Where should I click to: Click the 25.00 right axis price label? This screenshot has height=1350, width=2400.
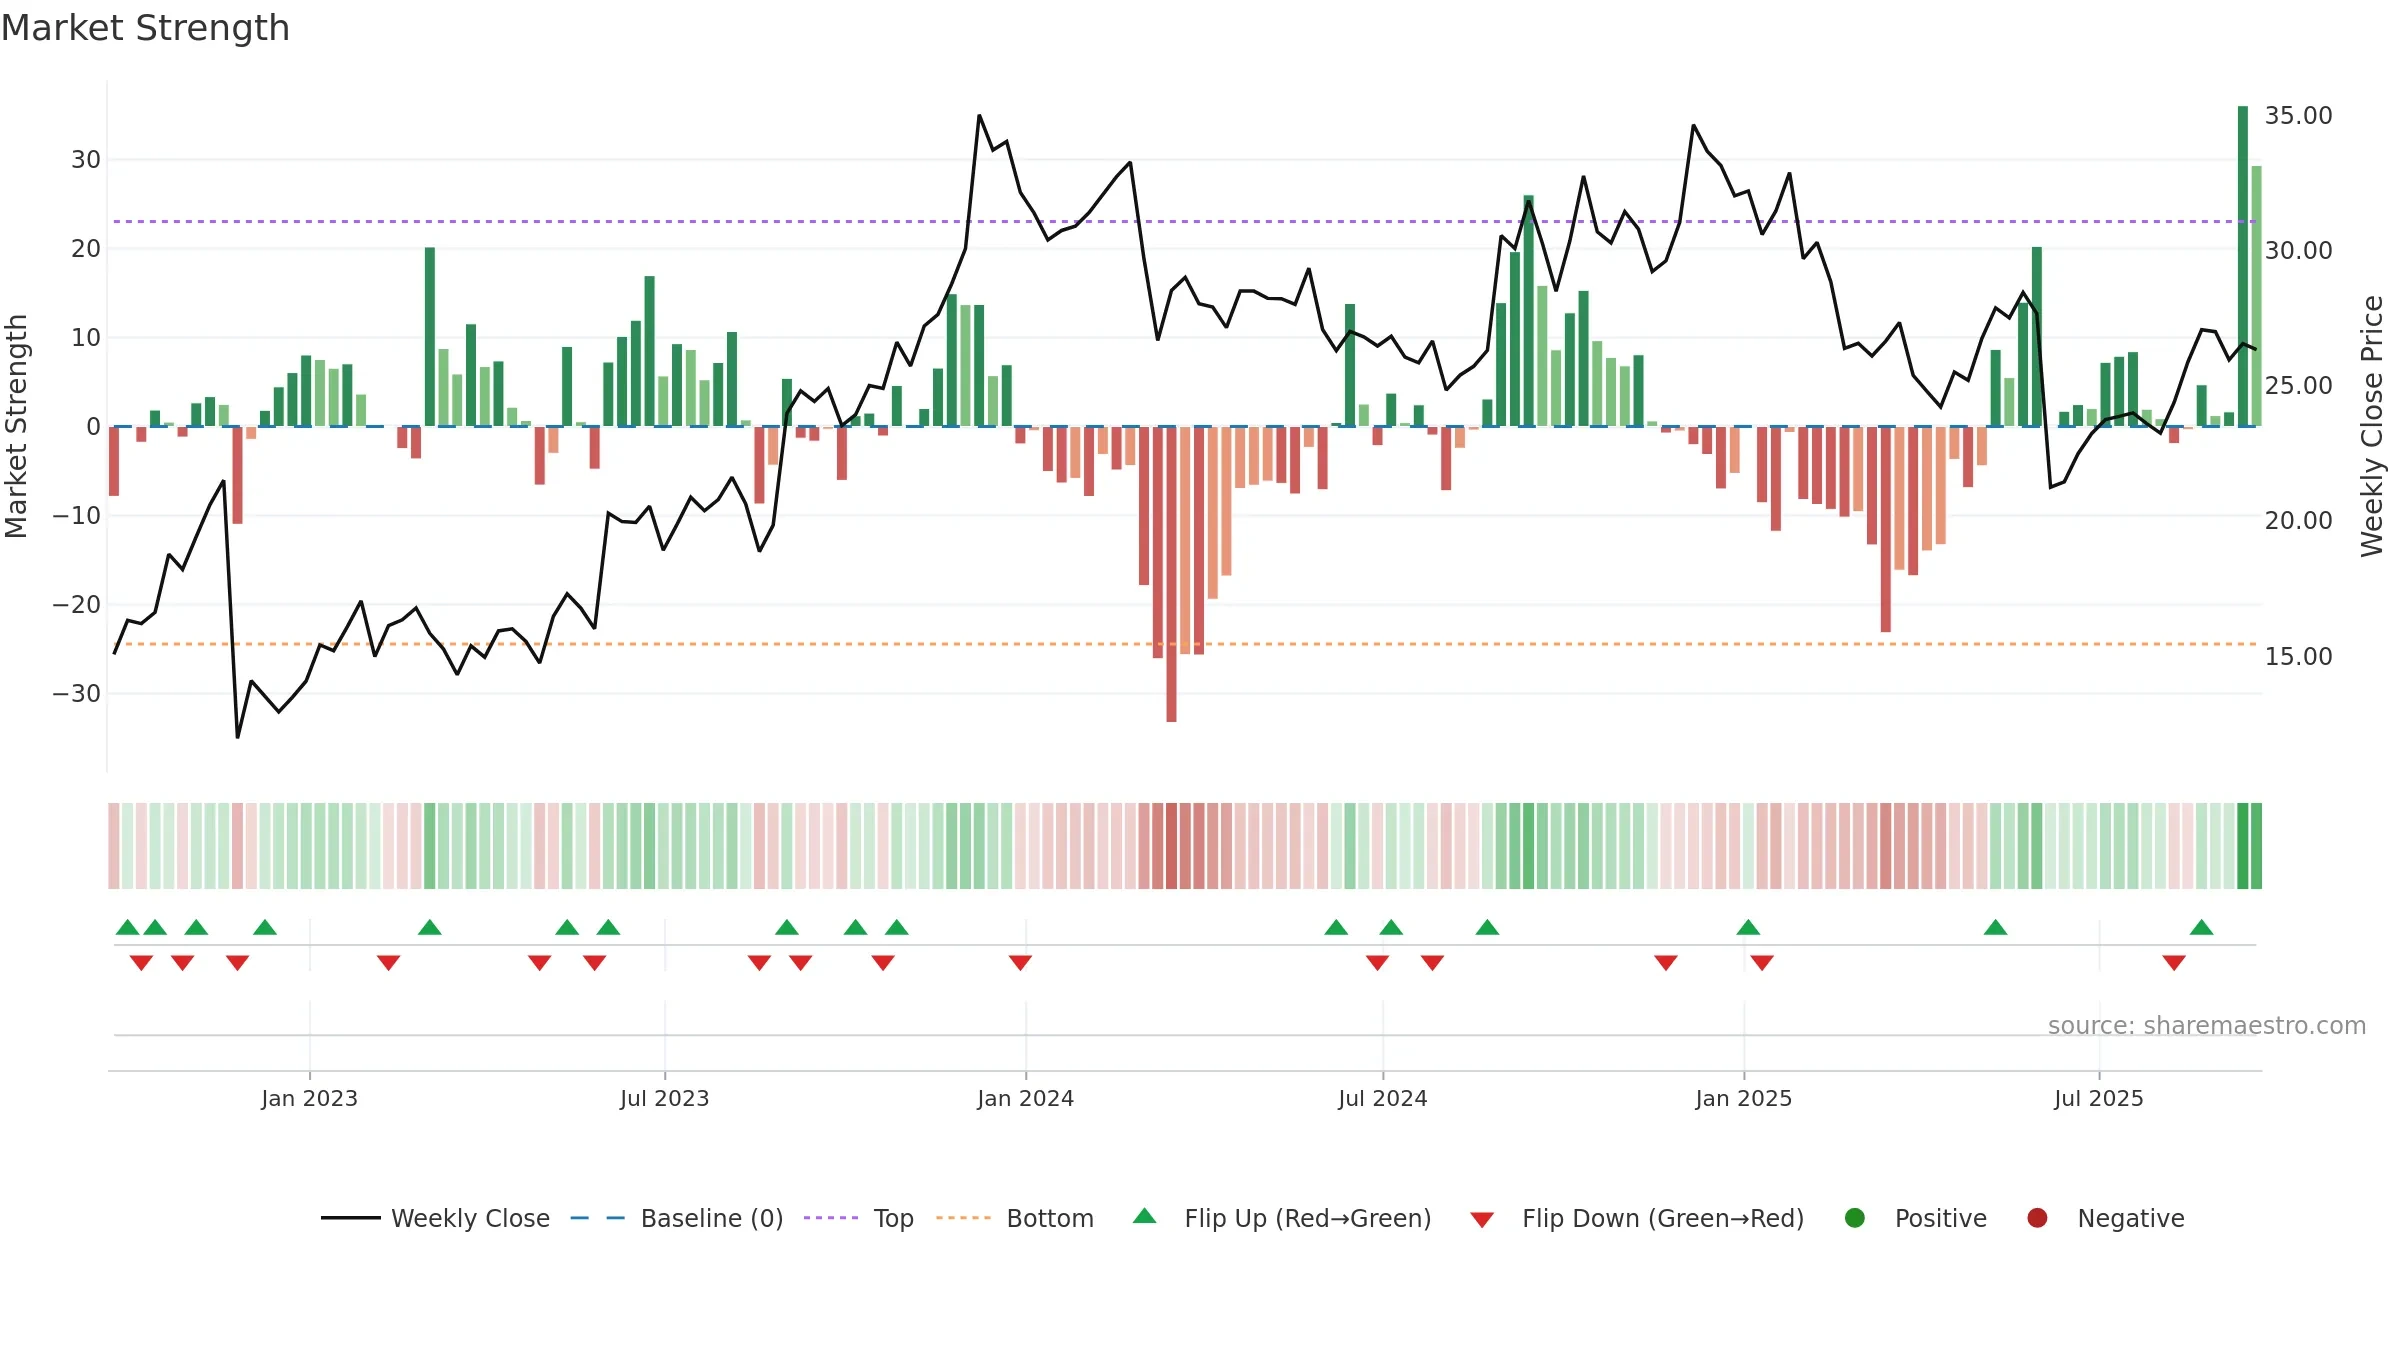[x=2298, y=386]
